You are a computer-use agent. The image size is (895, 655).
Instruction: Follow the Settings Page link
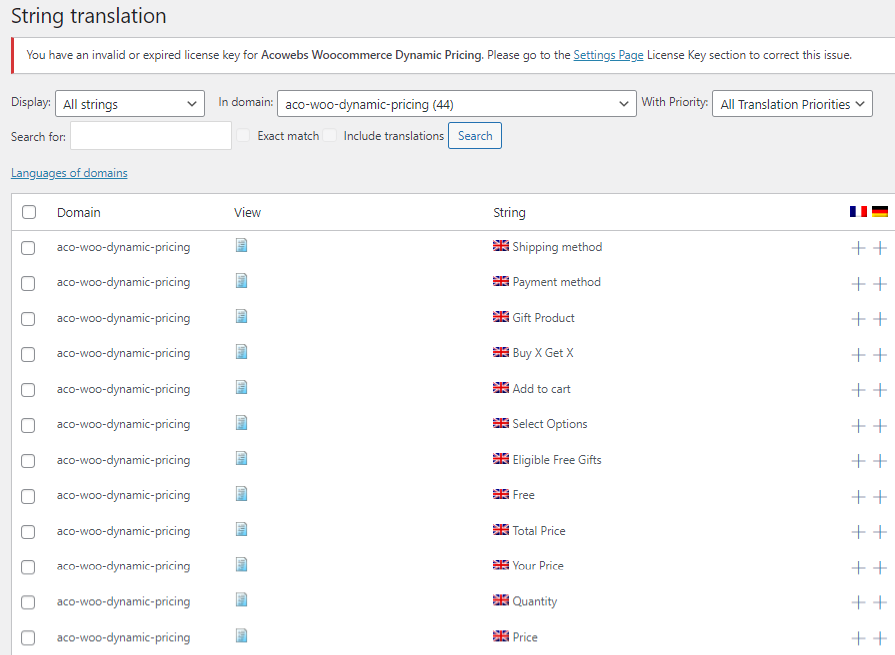coord(608,55)
